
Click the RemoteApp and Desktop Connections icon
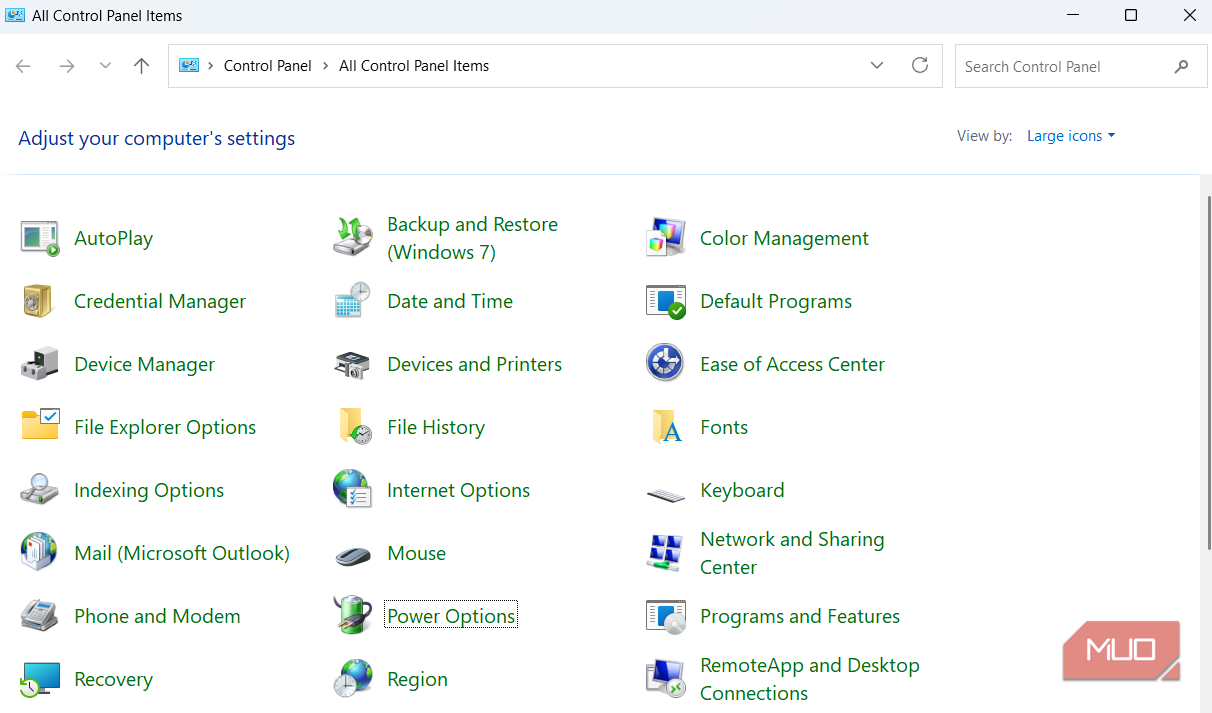point(666,679)
